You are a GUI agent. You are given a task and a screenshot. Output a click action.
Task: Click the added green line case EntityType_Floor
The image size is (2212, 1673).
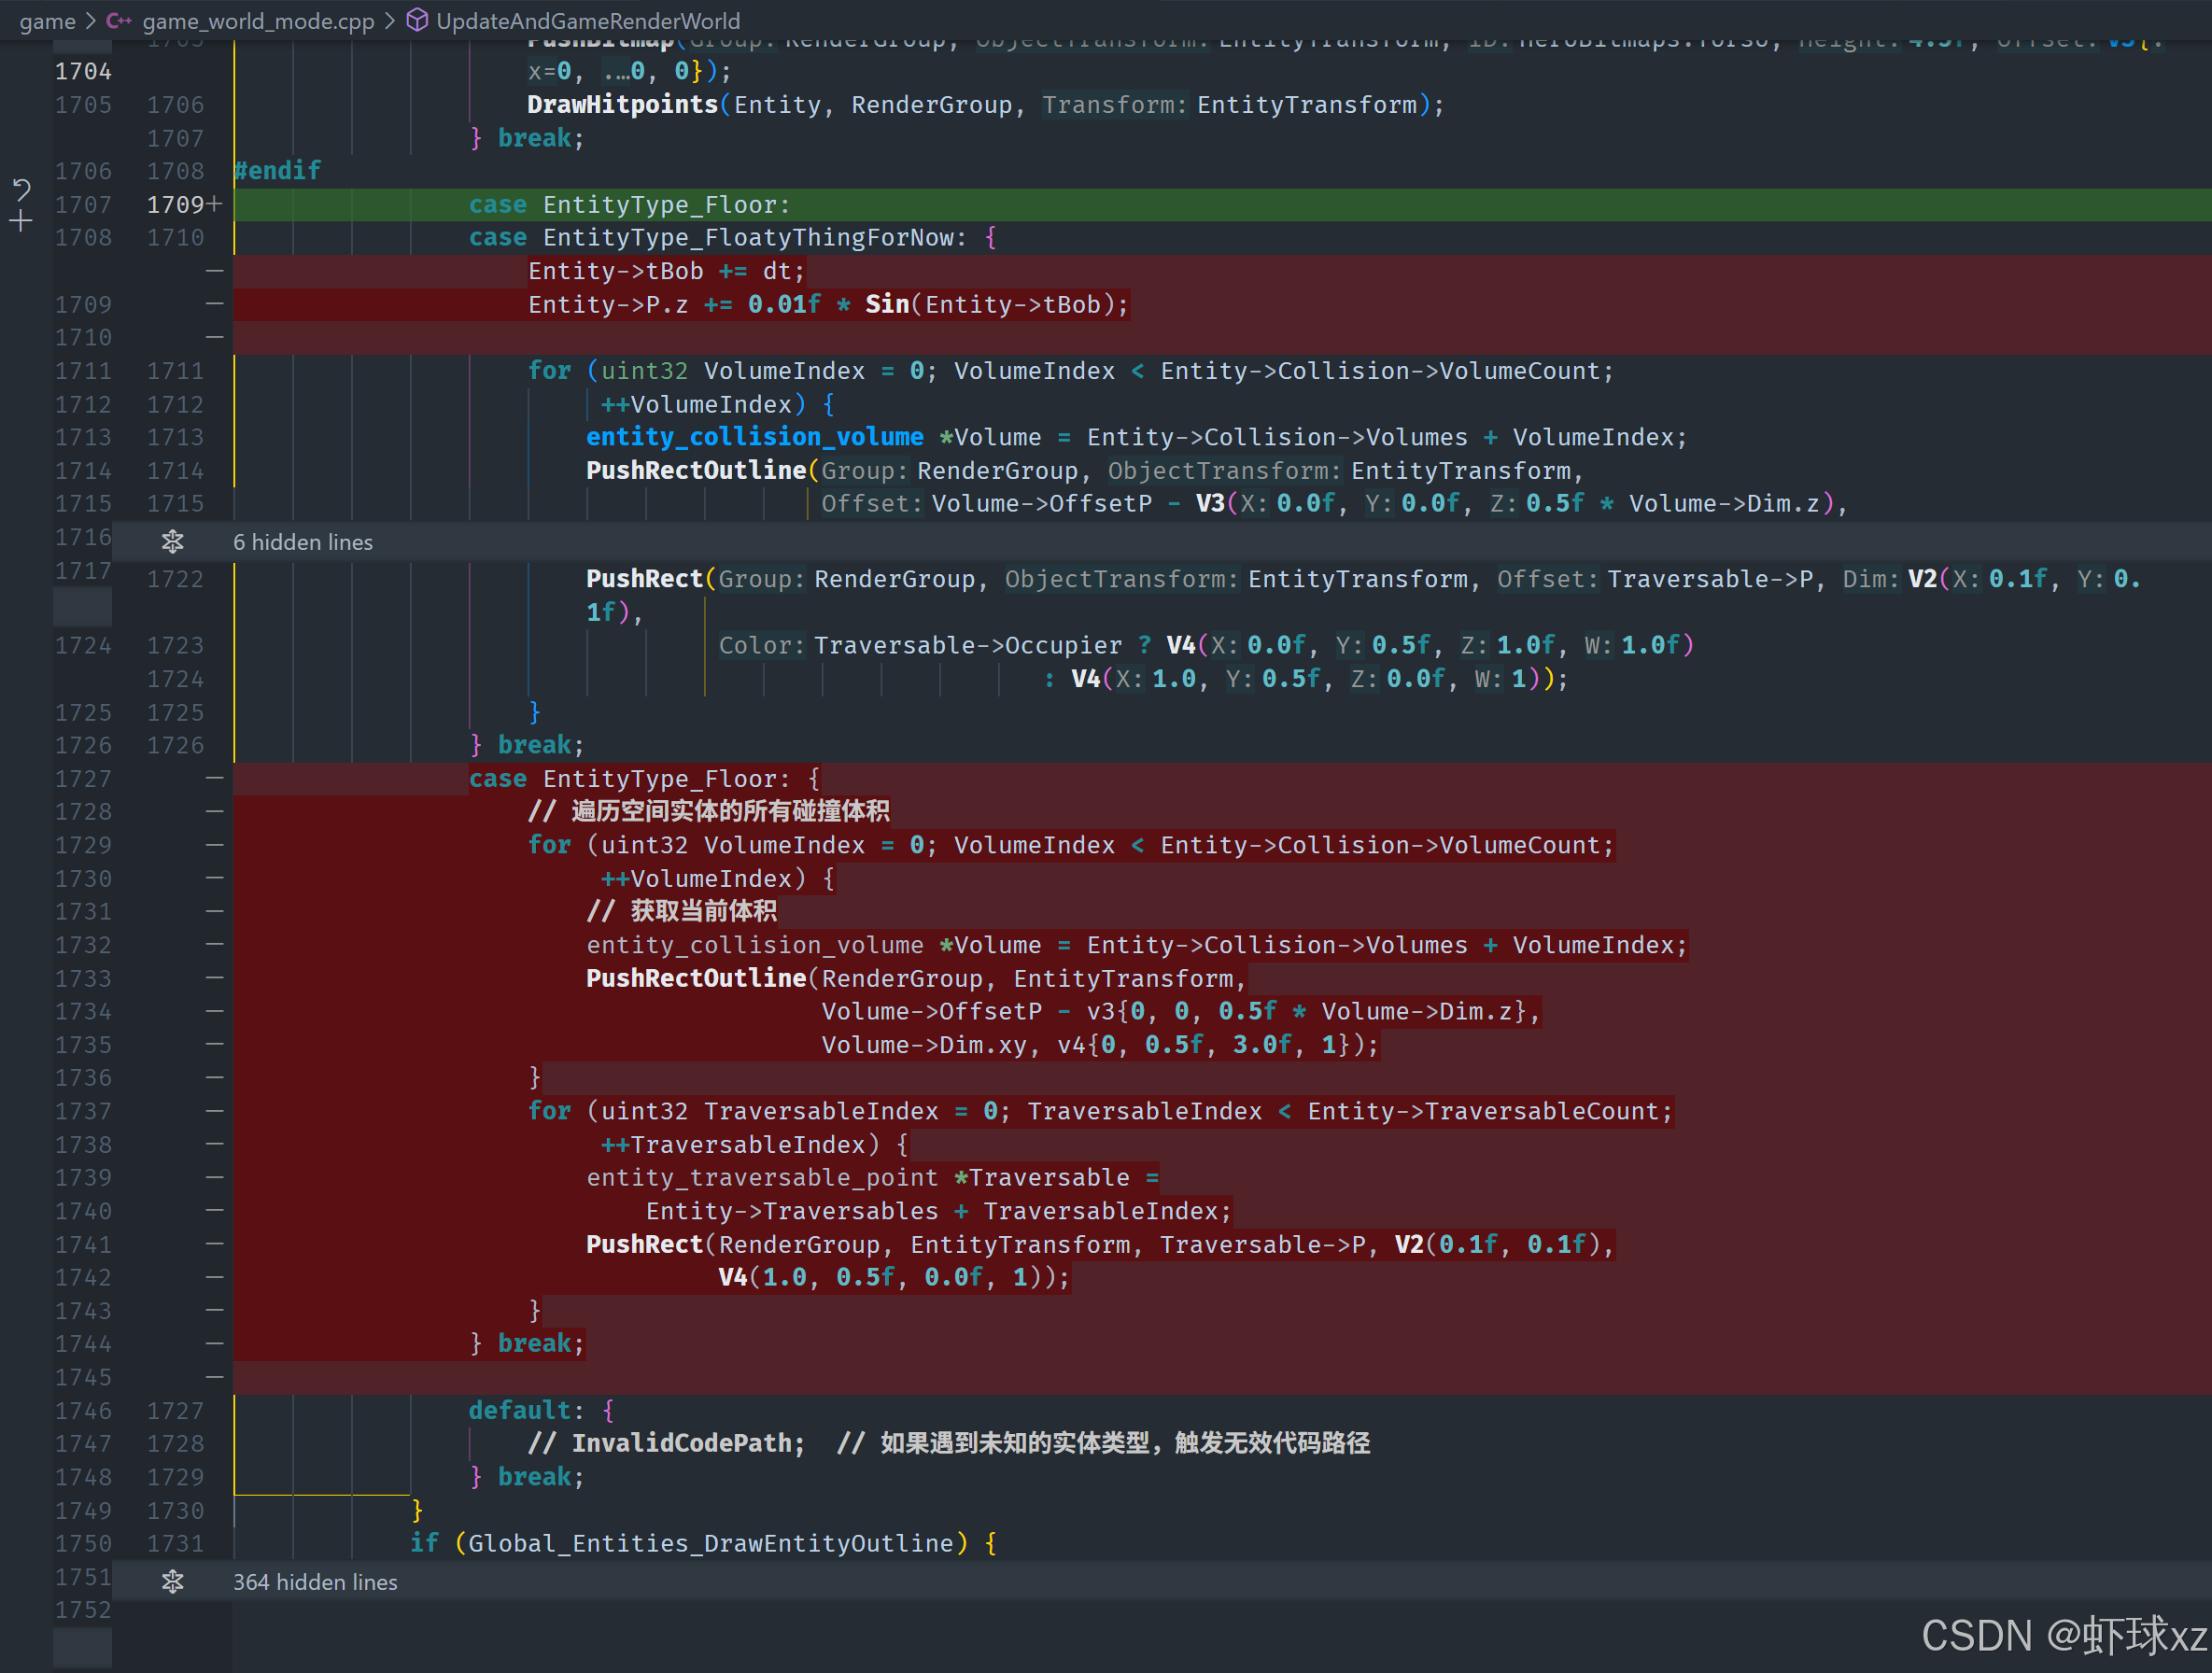pyautogui.click(x=666, y=205)
